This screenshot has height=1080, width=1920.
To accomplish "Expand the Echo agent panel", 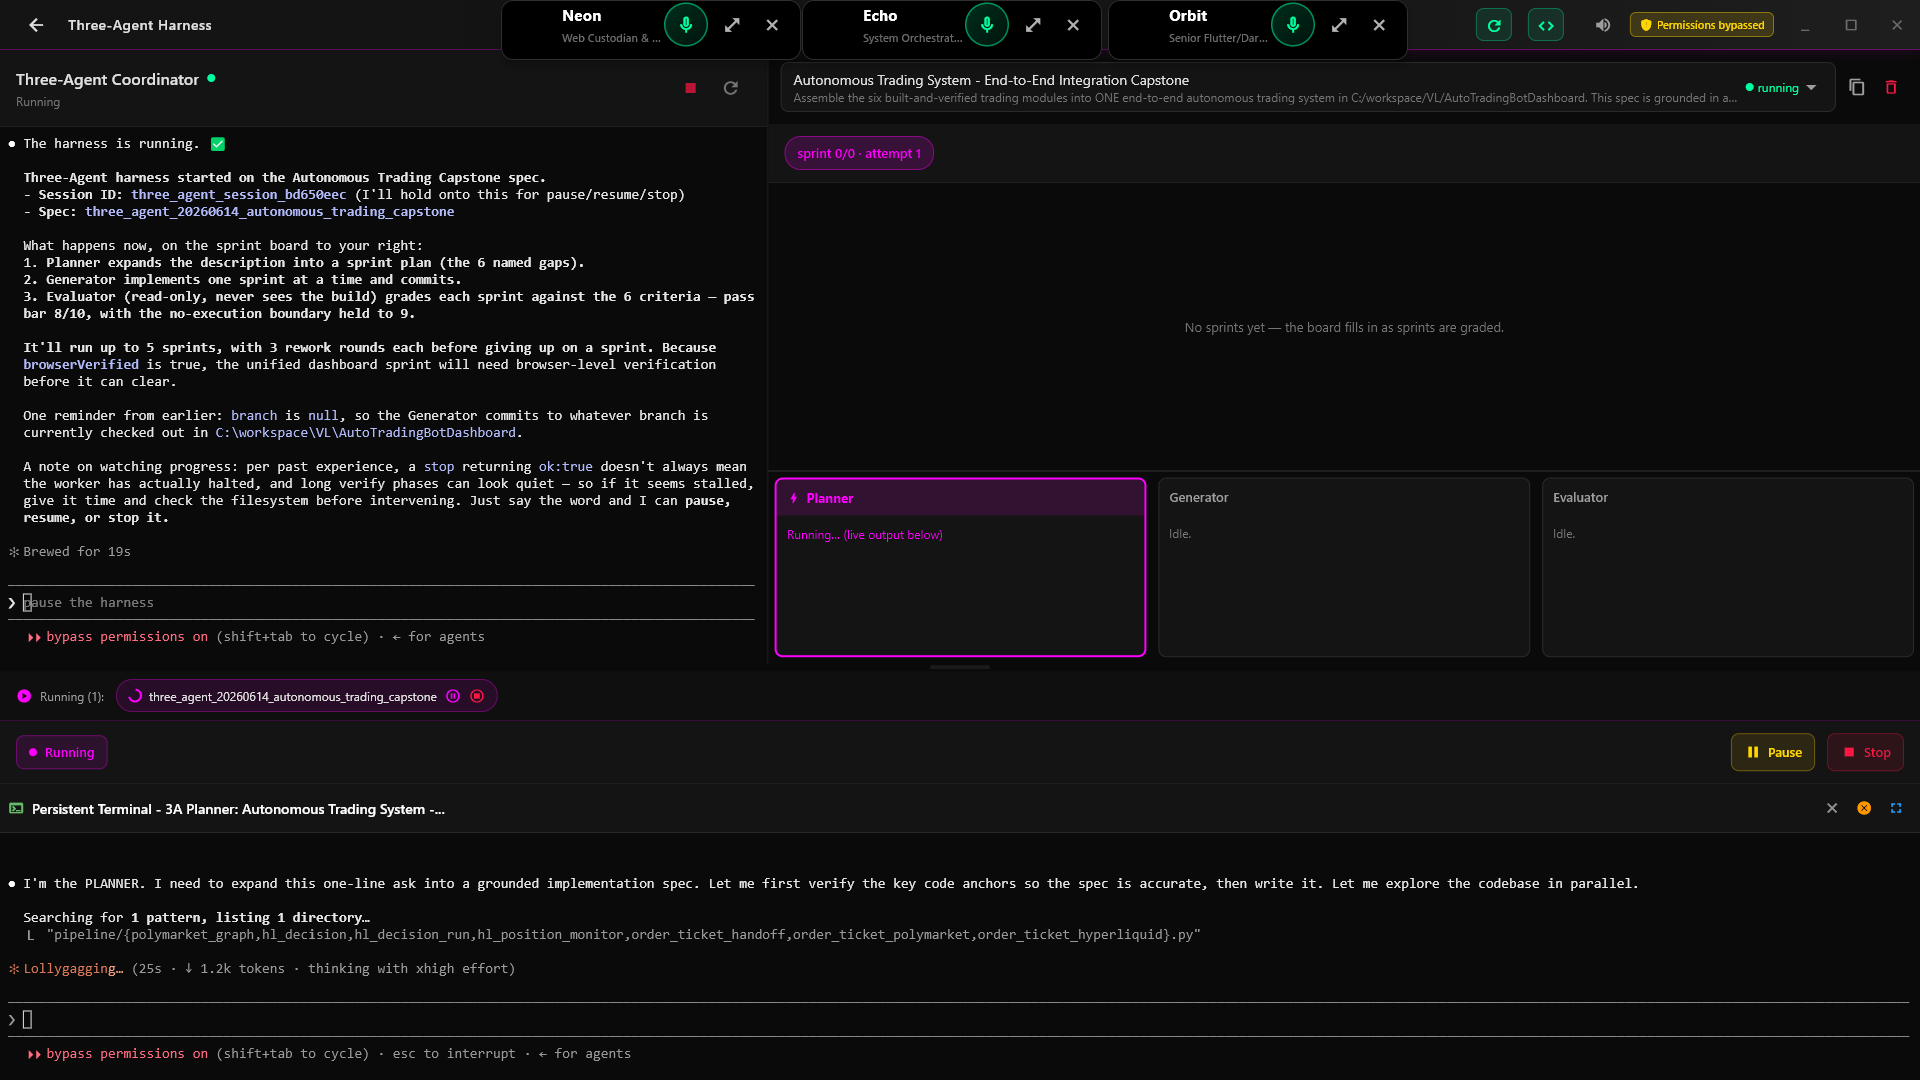I will (1033, 25).
